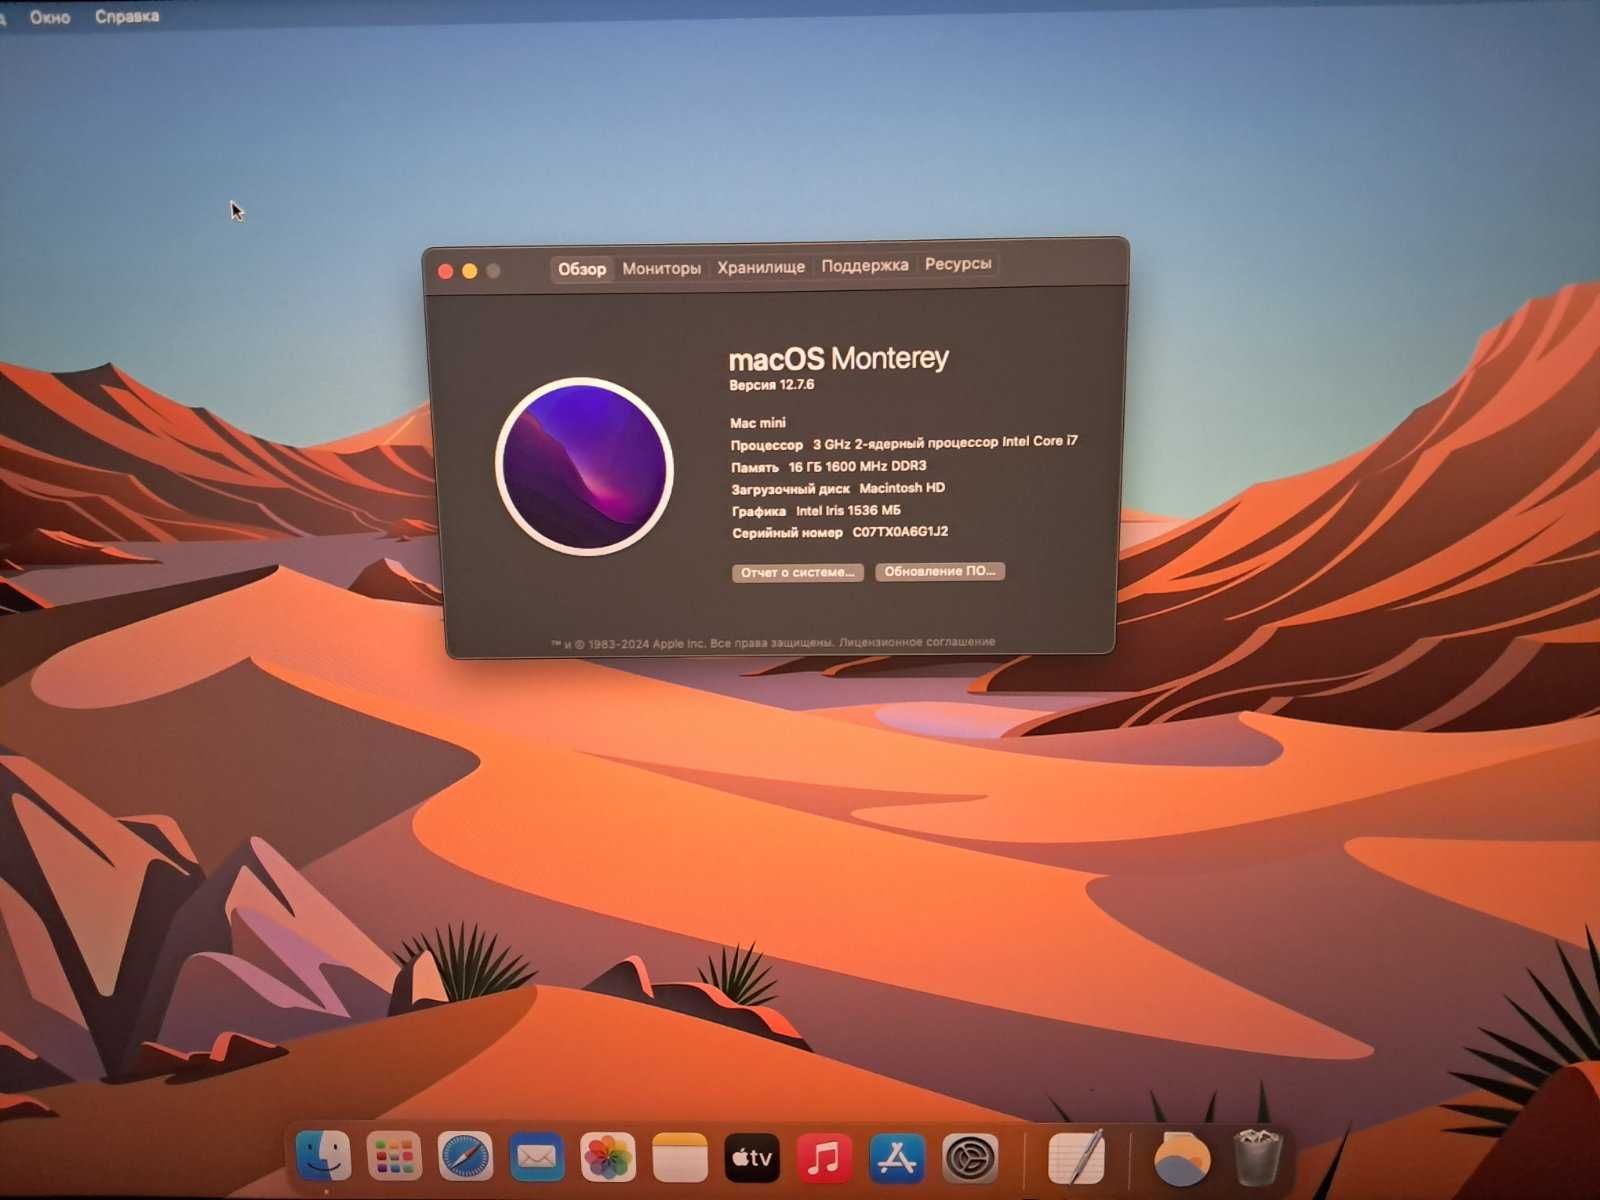Click the macOS Monterey title
The height and width of the screenshot is (1200, 1600).
coord(838,358)
